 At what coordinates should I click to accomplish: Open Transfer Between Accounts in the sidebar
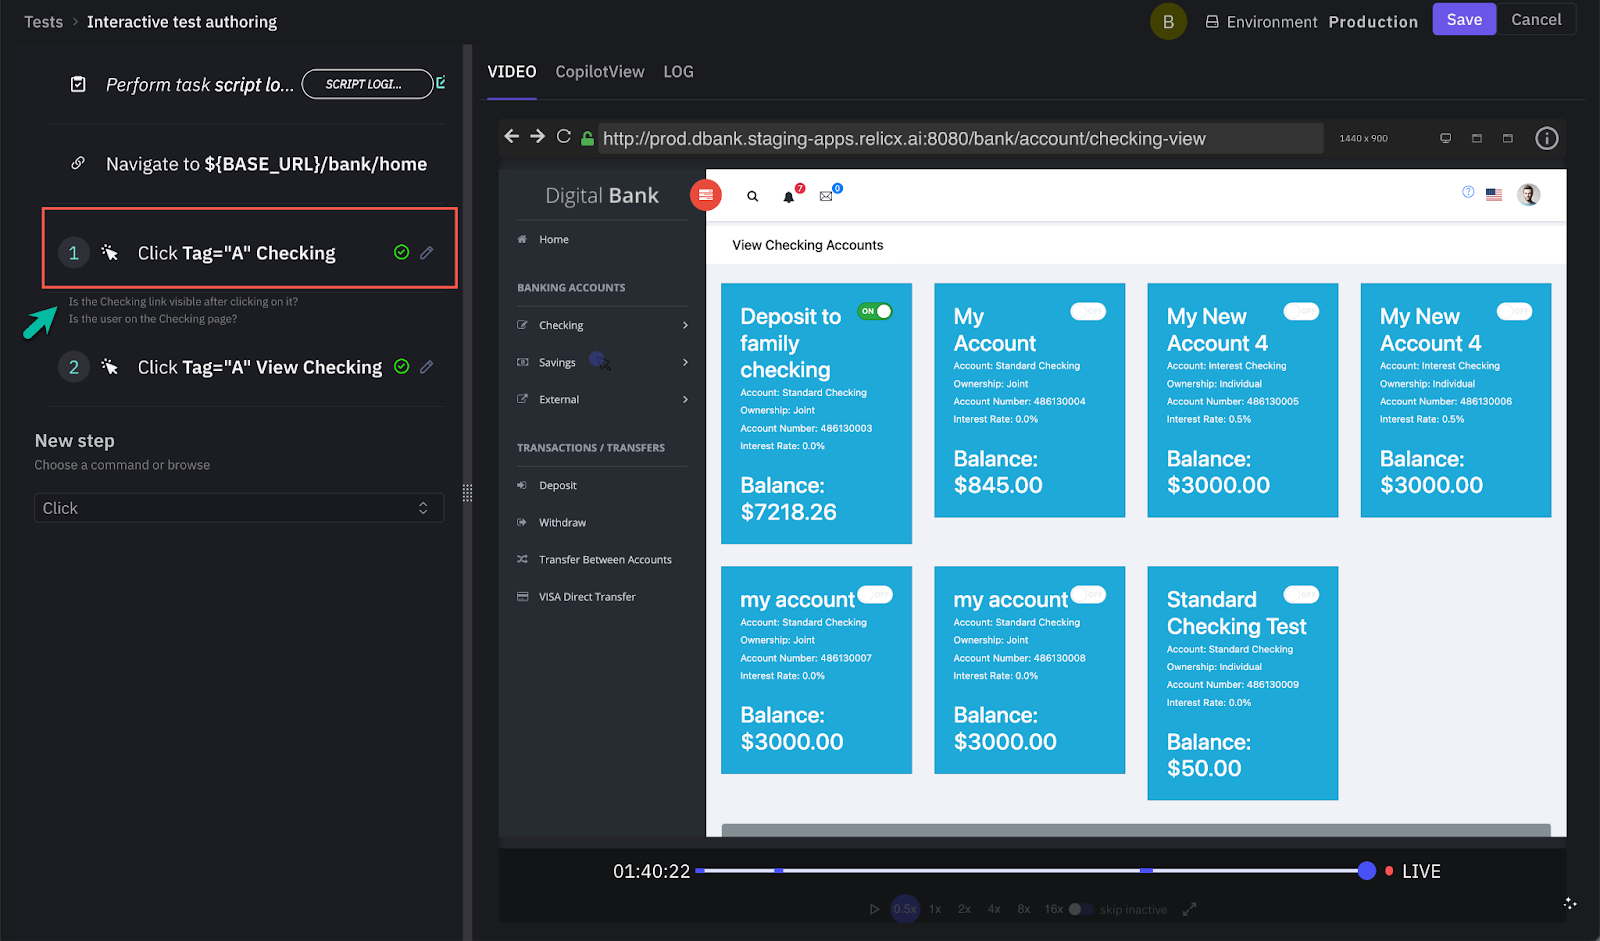coord(604,559)
